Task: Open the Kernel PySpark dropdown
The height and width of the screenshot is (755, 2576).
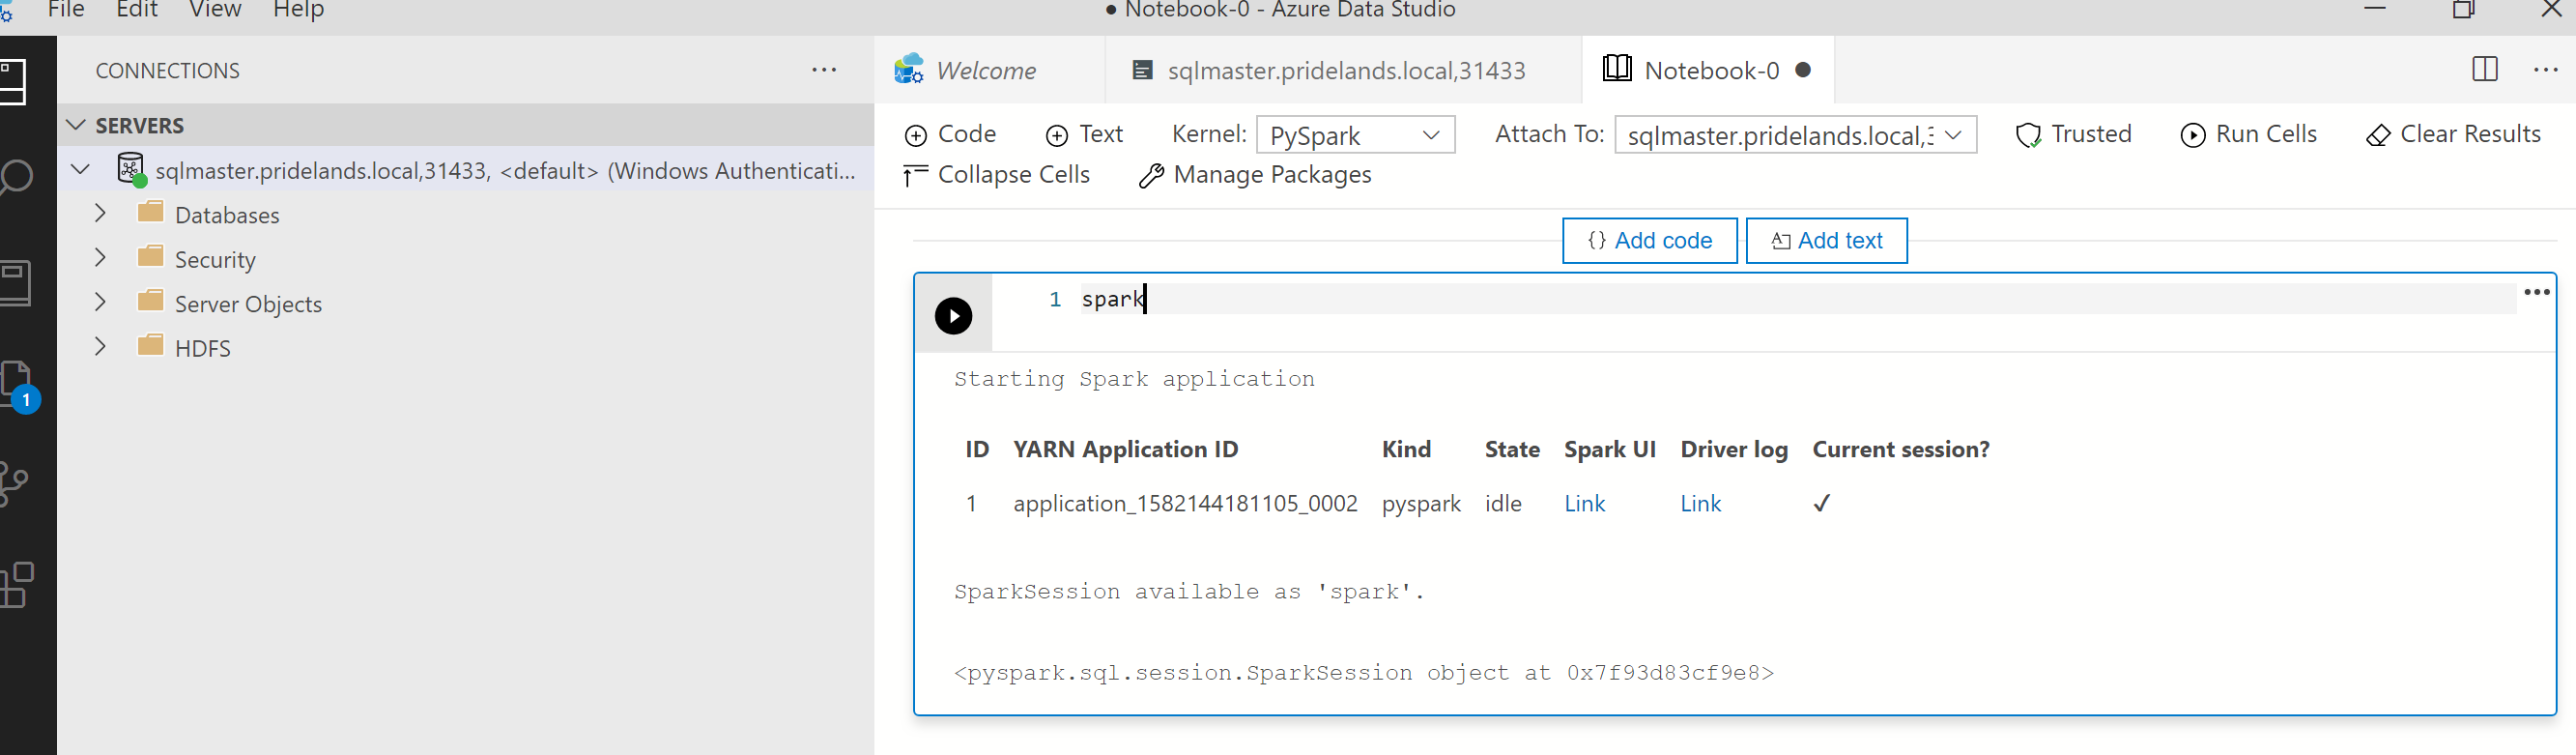Action: (1355, 135)
